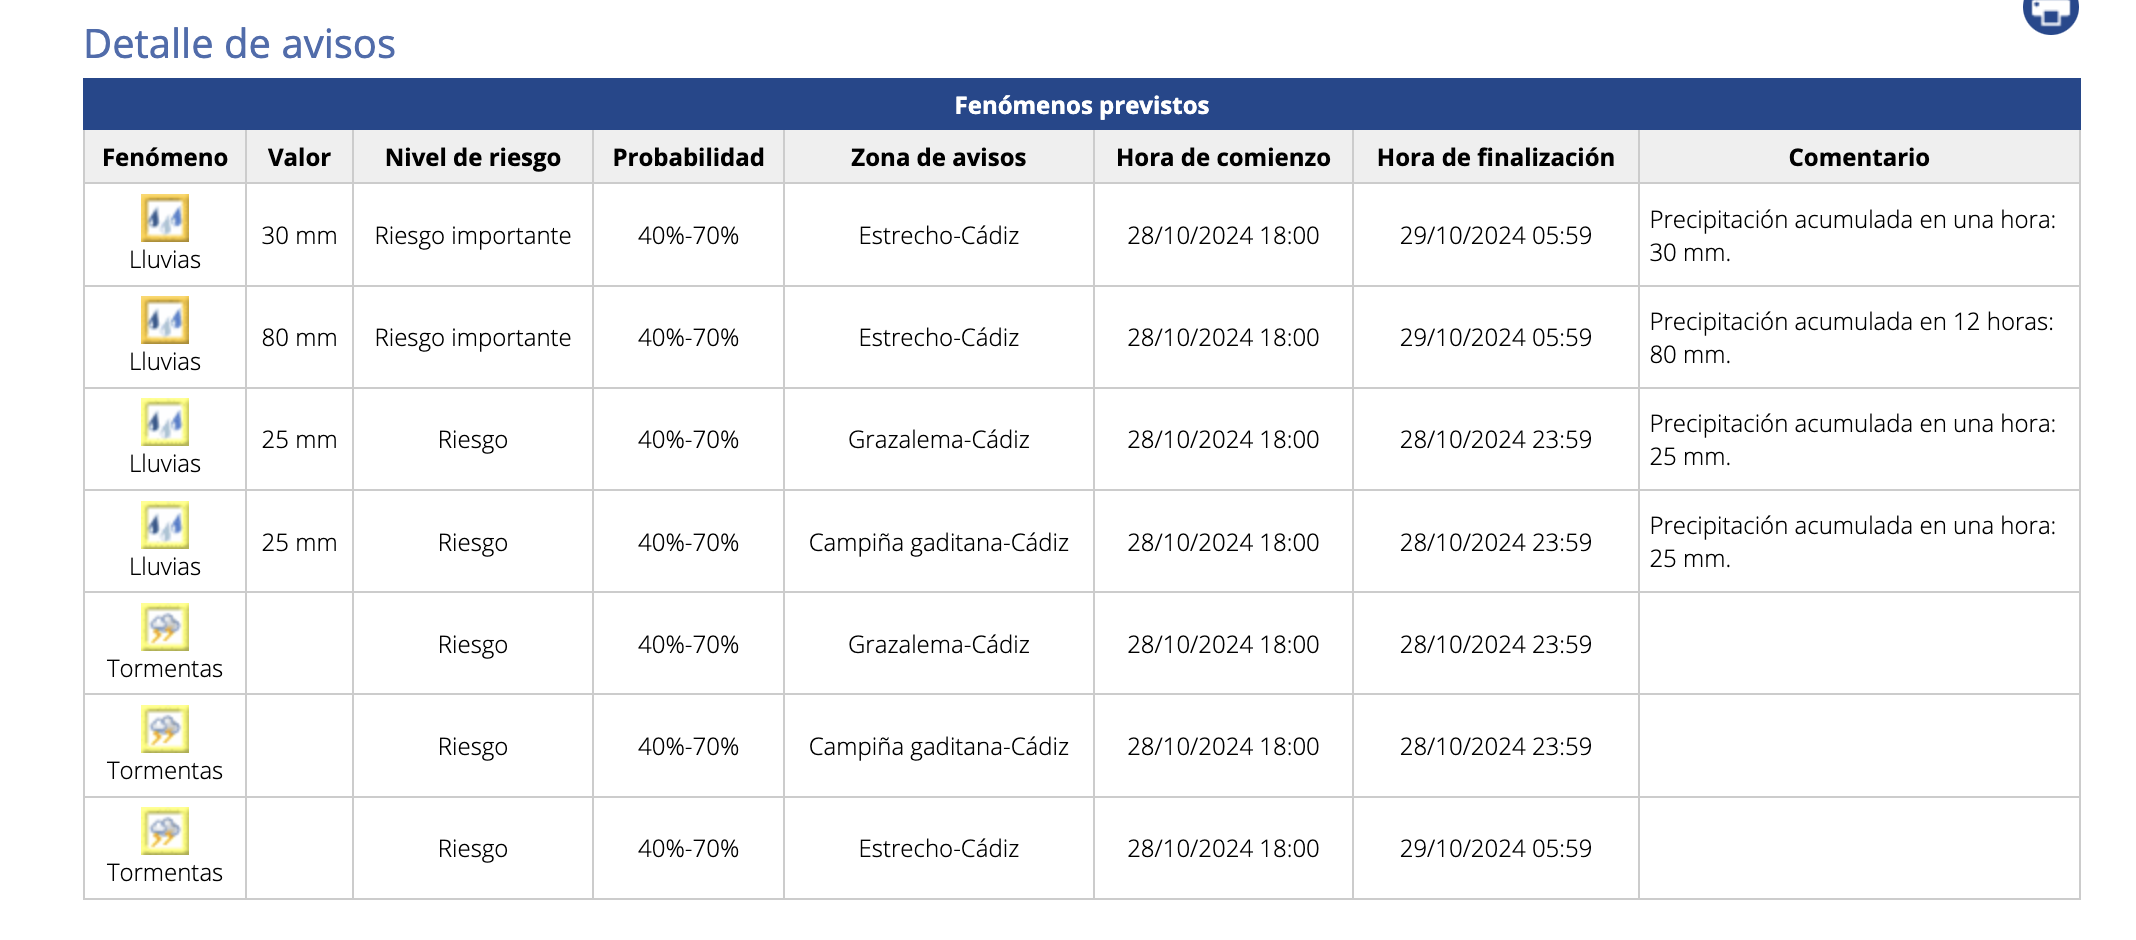Select the Lluvias rain icon in first row
This screenshot has width=2136, height=940.
coord(164,223)
